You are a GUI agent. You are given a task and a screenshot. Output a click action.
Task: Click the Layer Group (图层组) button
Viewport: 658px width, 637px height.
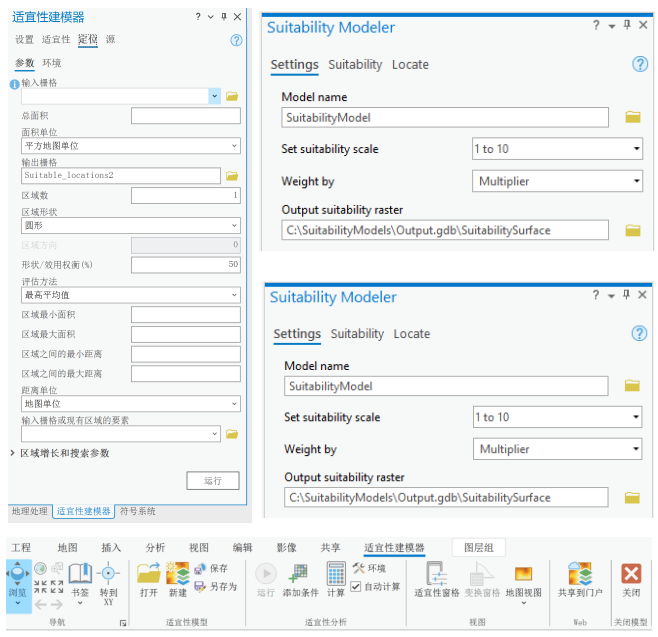coord(478,548)
